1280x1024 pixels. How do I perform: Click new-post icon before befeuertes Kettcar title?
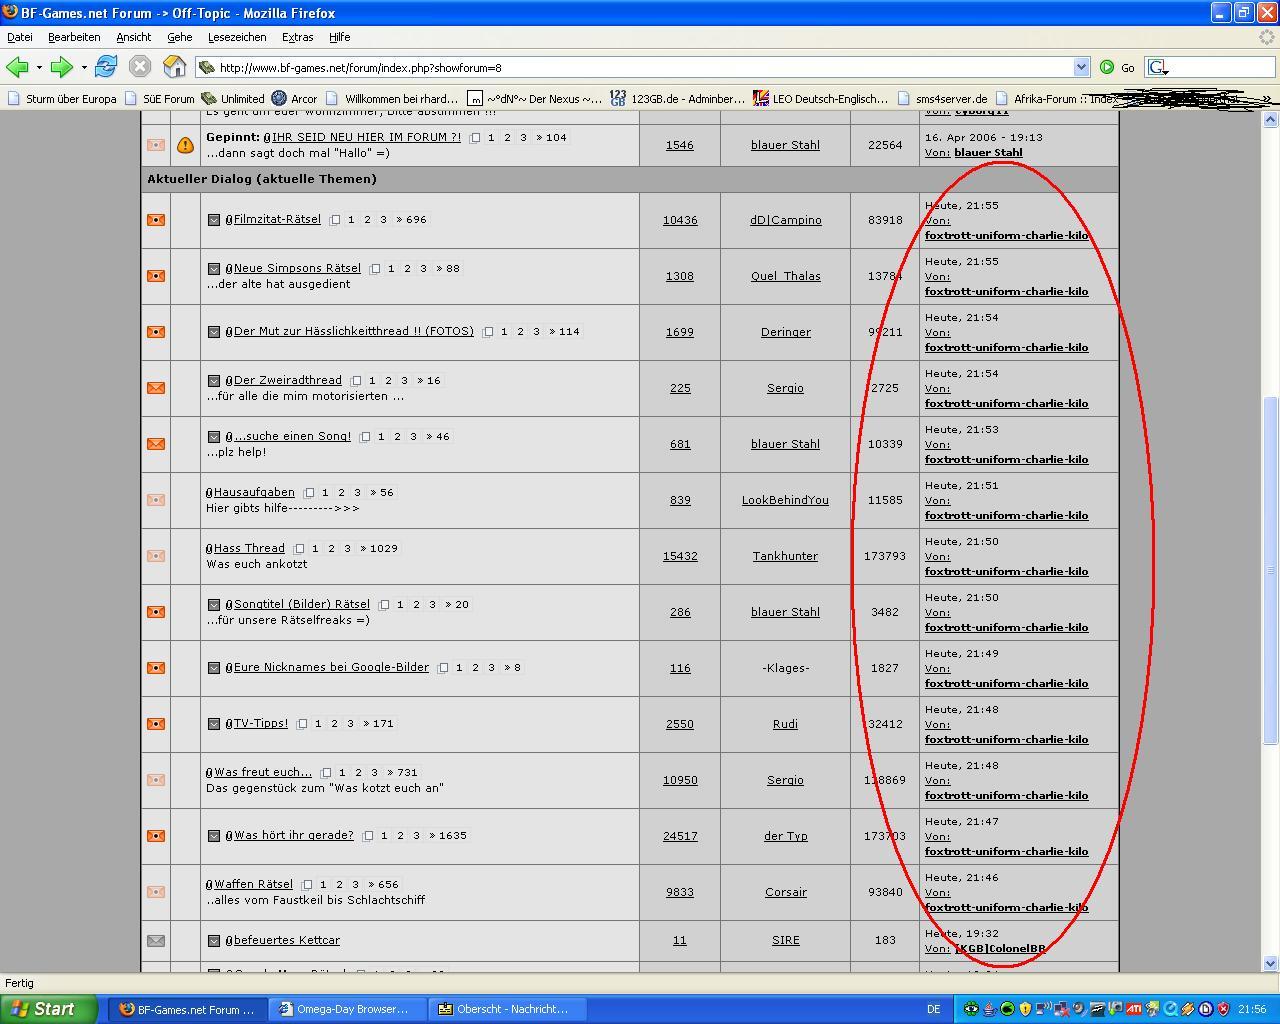point(213,940)
